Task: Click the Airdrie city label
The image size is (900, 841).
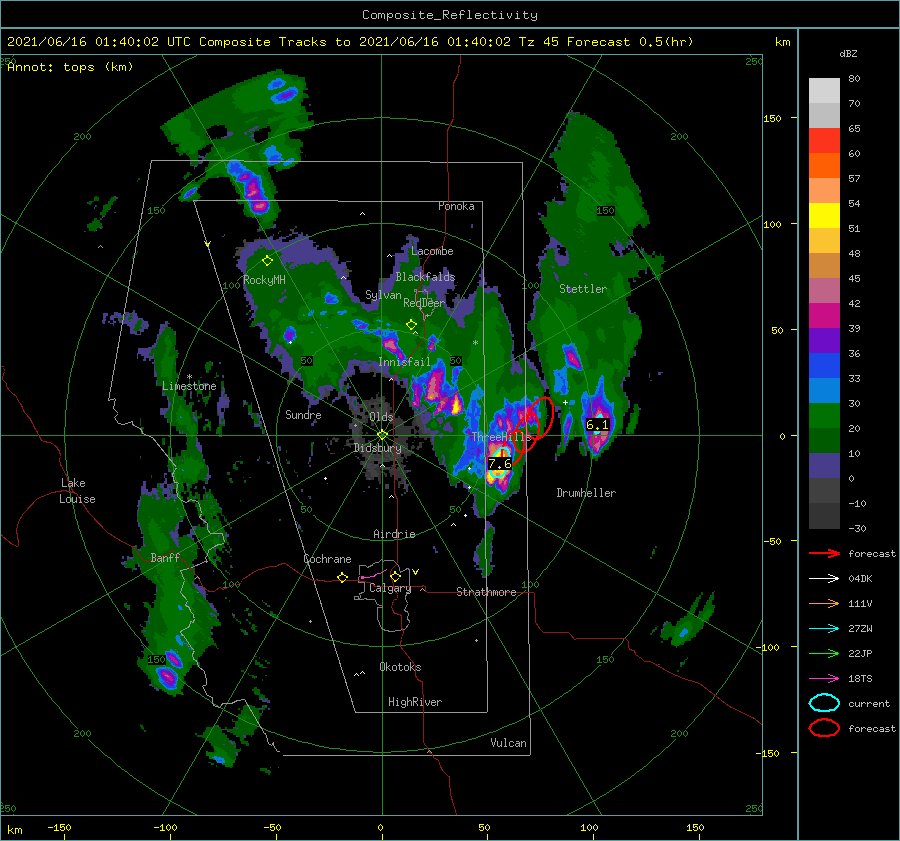Action: click(394, 534)
